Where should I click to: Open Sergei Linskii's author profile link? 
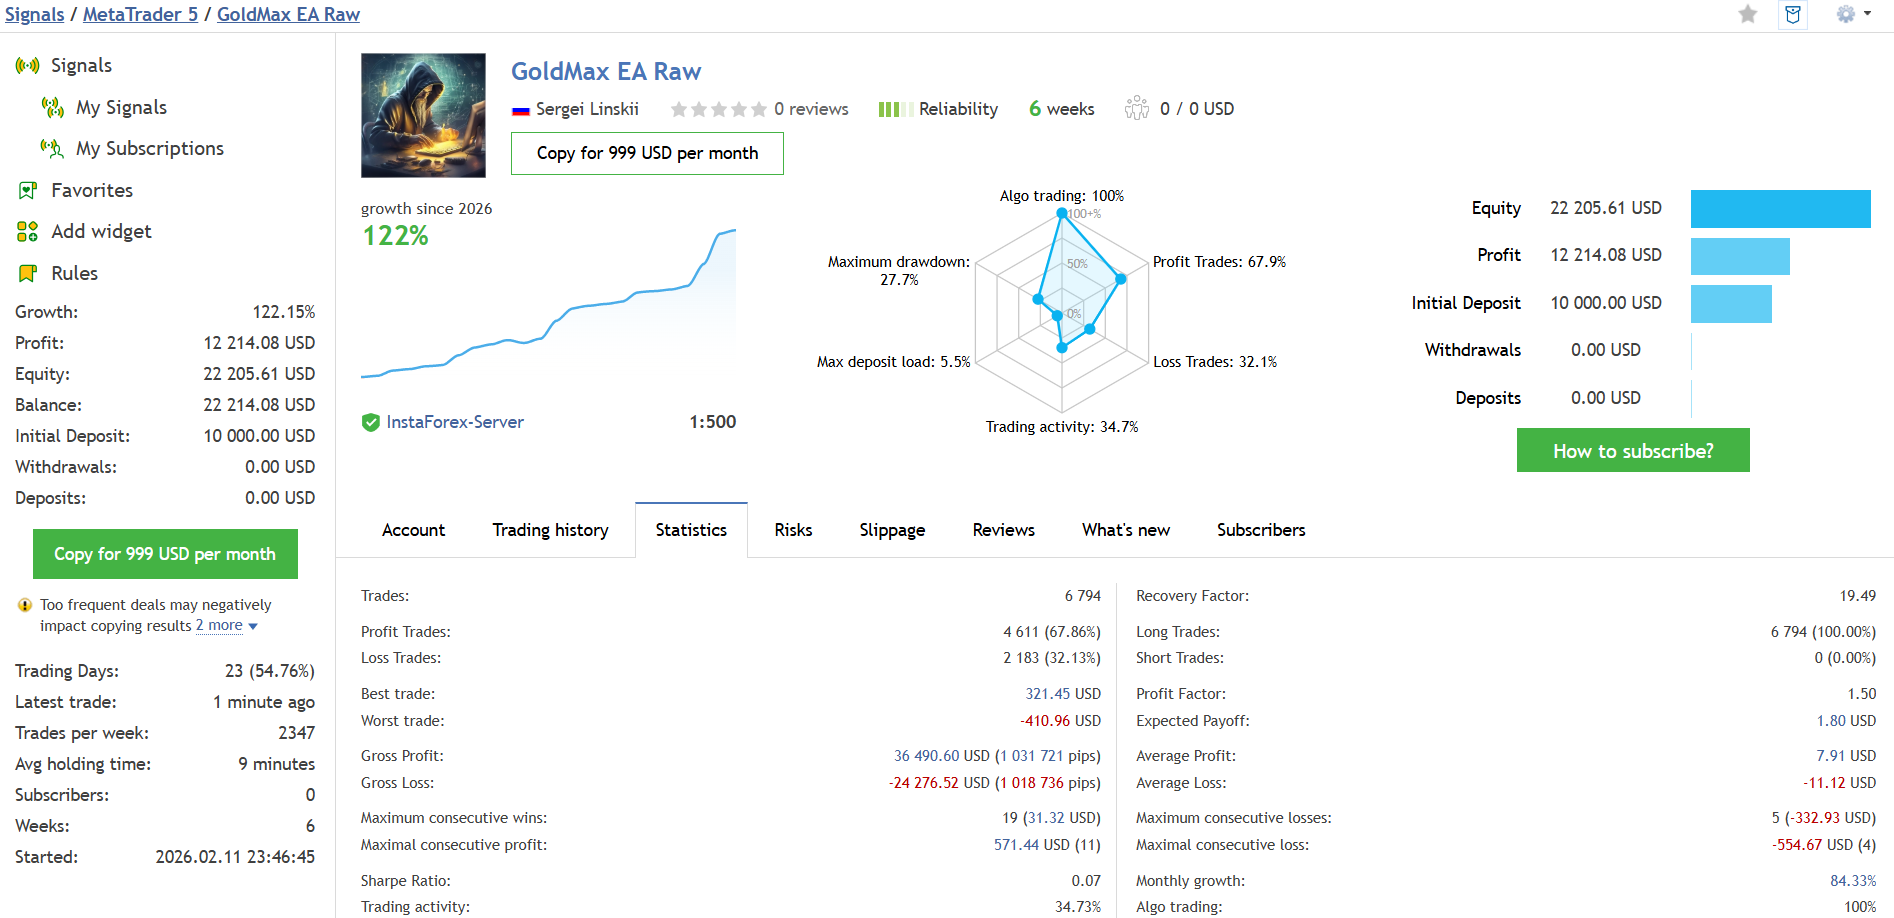pos(587,109)
